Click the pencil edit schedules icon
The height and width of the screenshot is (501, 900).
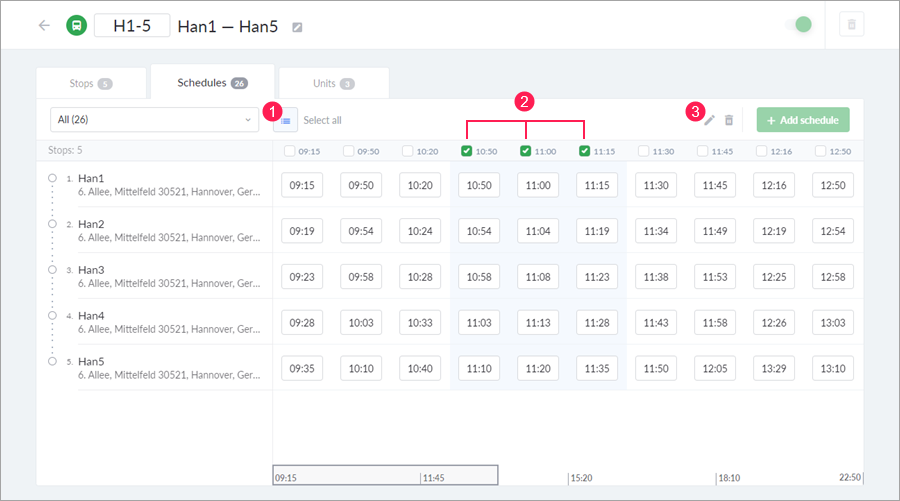click(709, 120)
